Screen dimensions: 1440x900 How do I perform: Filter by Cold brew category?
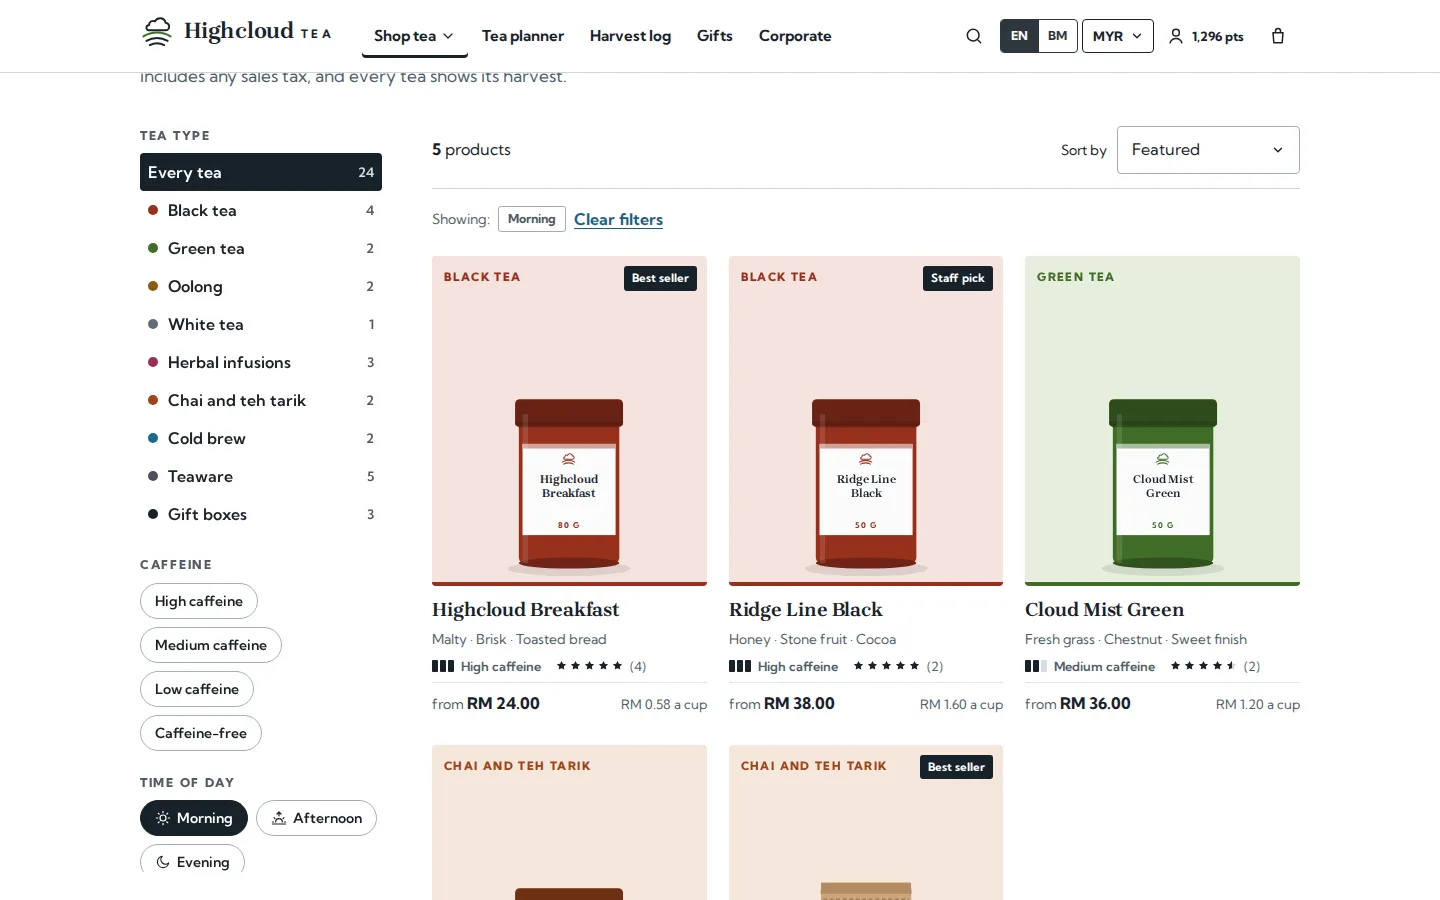261,438
